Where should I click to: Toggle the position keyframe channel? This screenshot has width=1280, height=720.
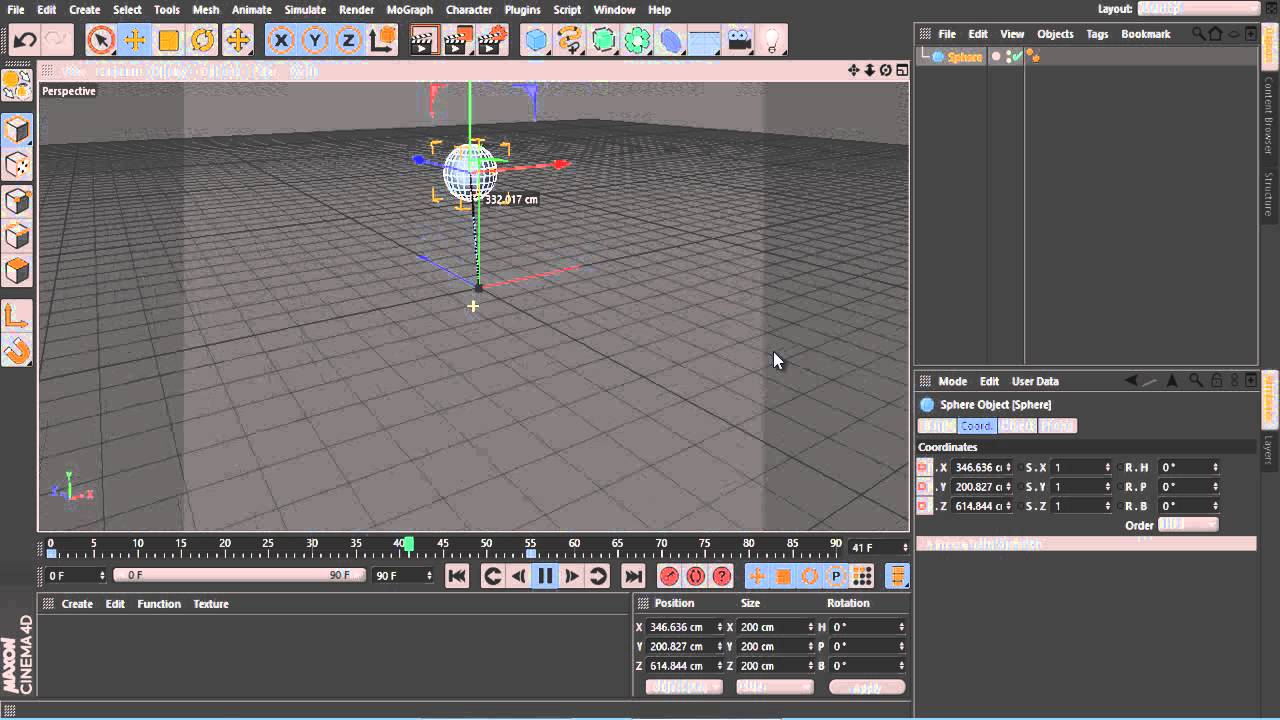point(757,576)
